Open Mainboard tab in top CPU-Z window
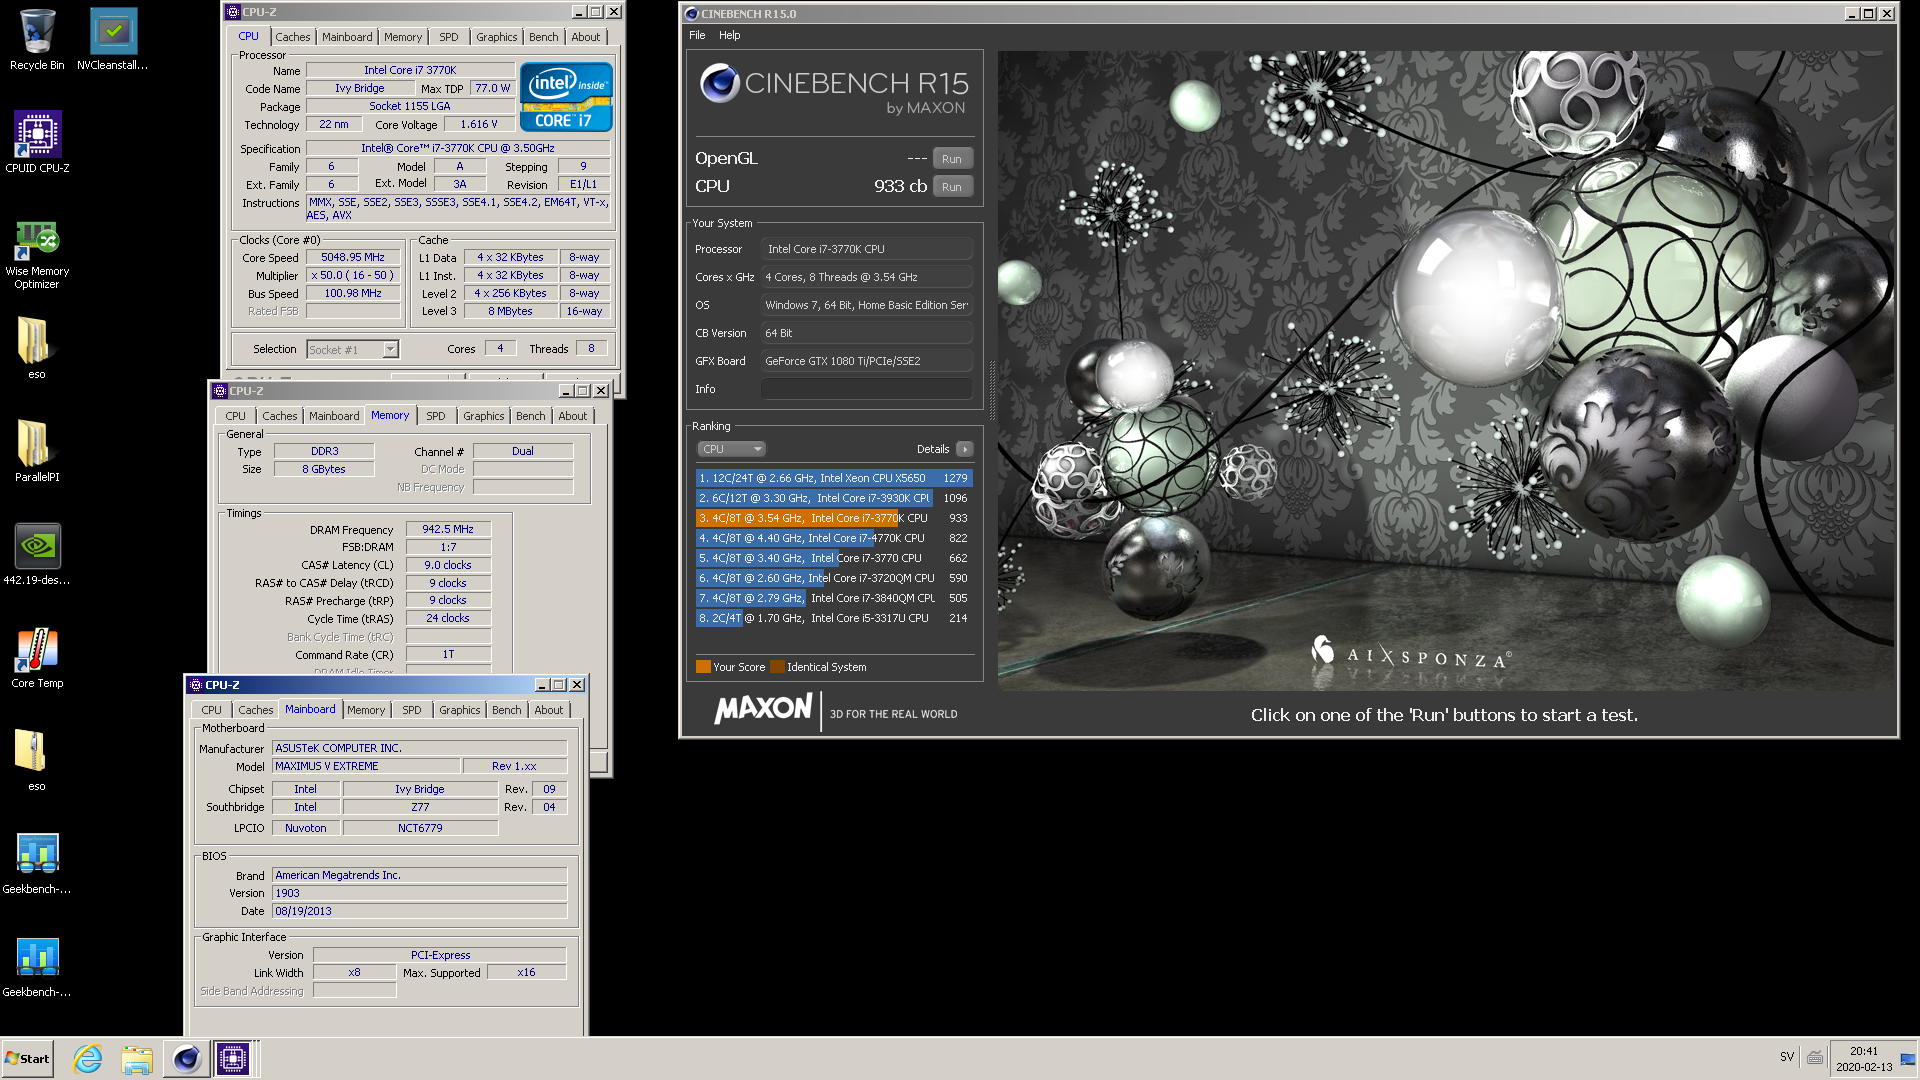This screenshot has height=1080, width=1920. (347, 37)
